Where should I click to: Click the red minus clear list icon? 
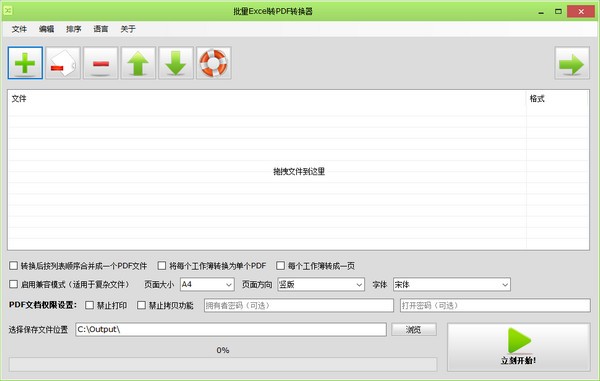pos(101,63)
